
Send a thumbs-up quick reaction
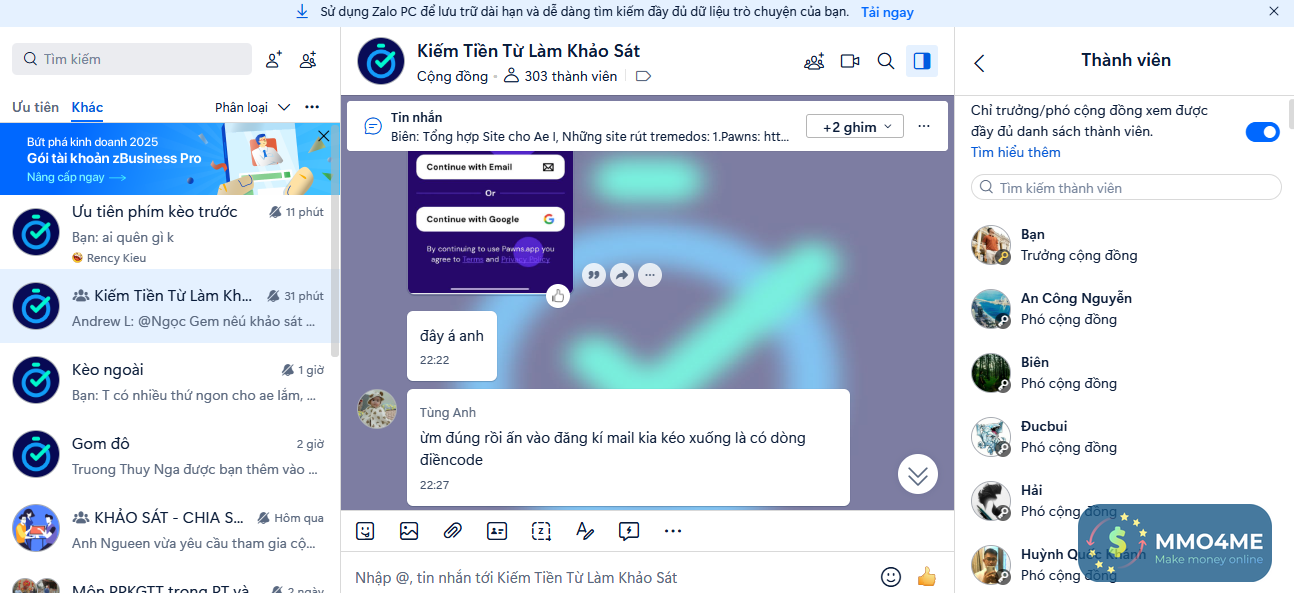coord(926,576)
